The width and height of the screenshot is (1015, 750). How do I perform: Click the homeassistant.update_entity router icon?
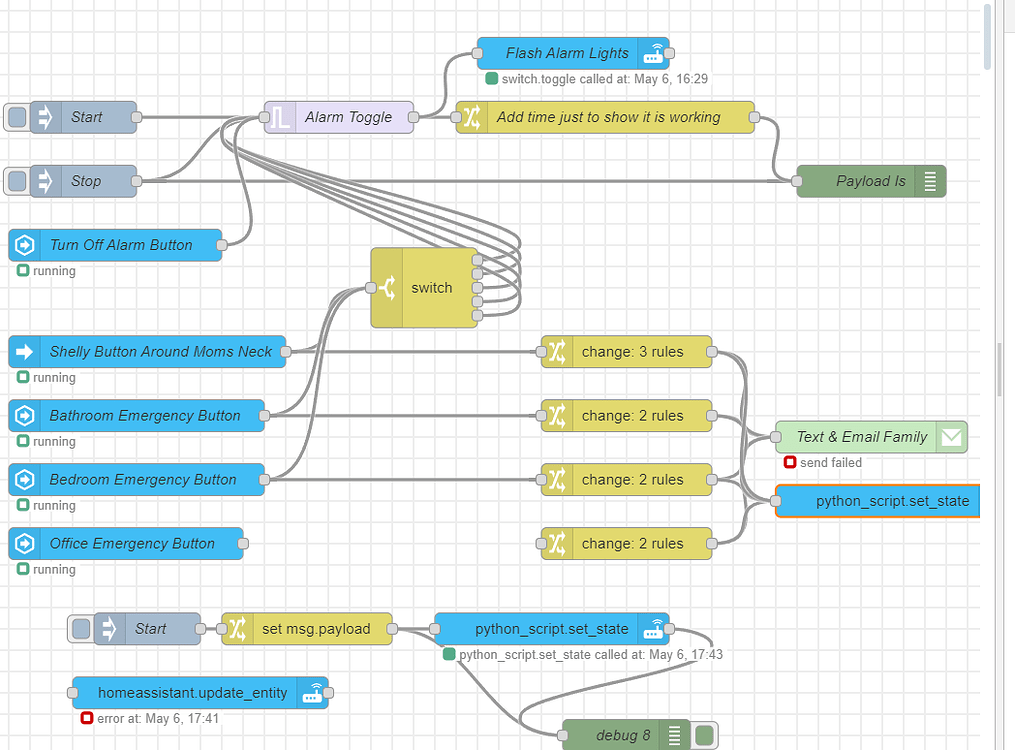pos(312,693)
